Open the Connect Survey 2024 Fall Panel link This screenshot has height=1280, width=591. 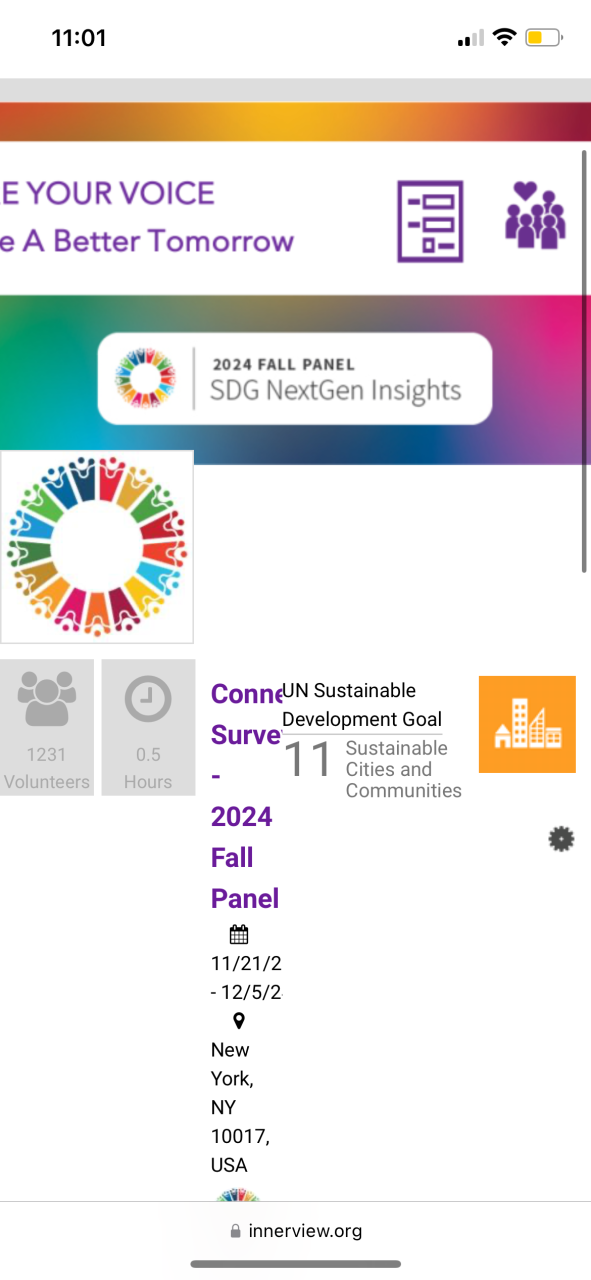click(x=246, y=796)
